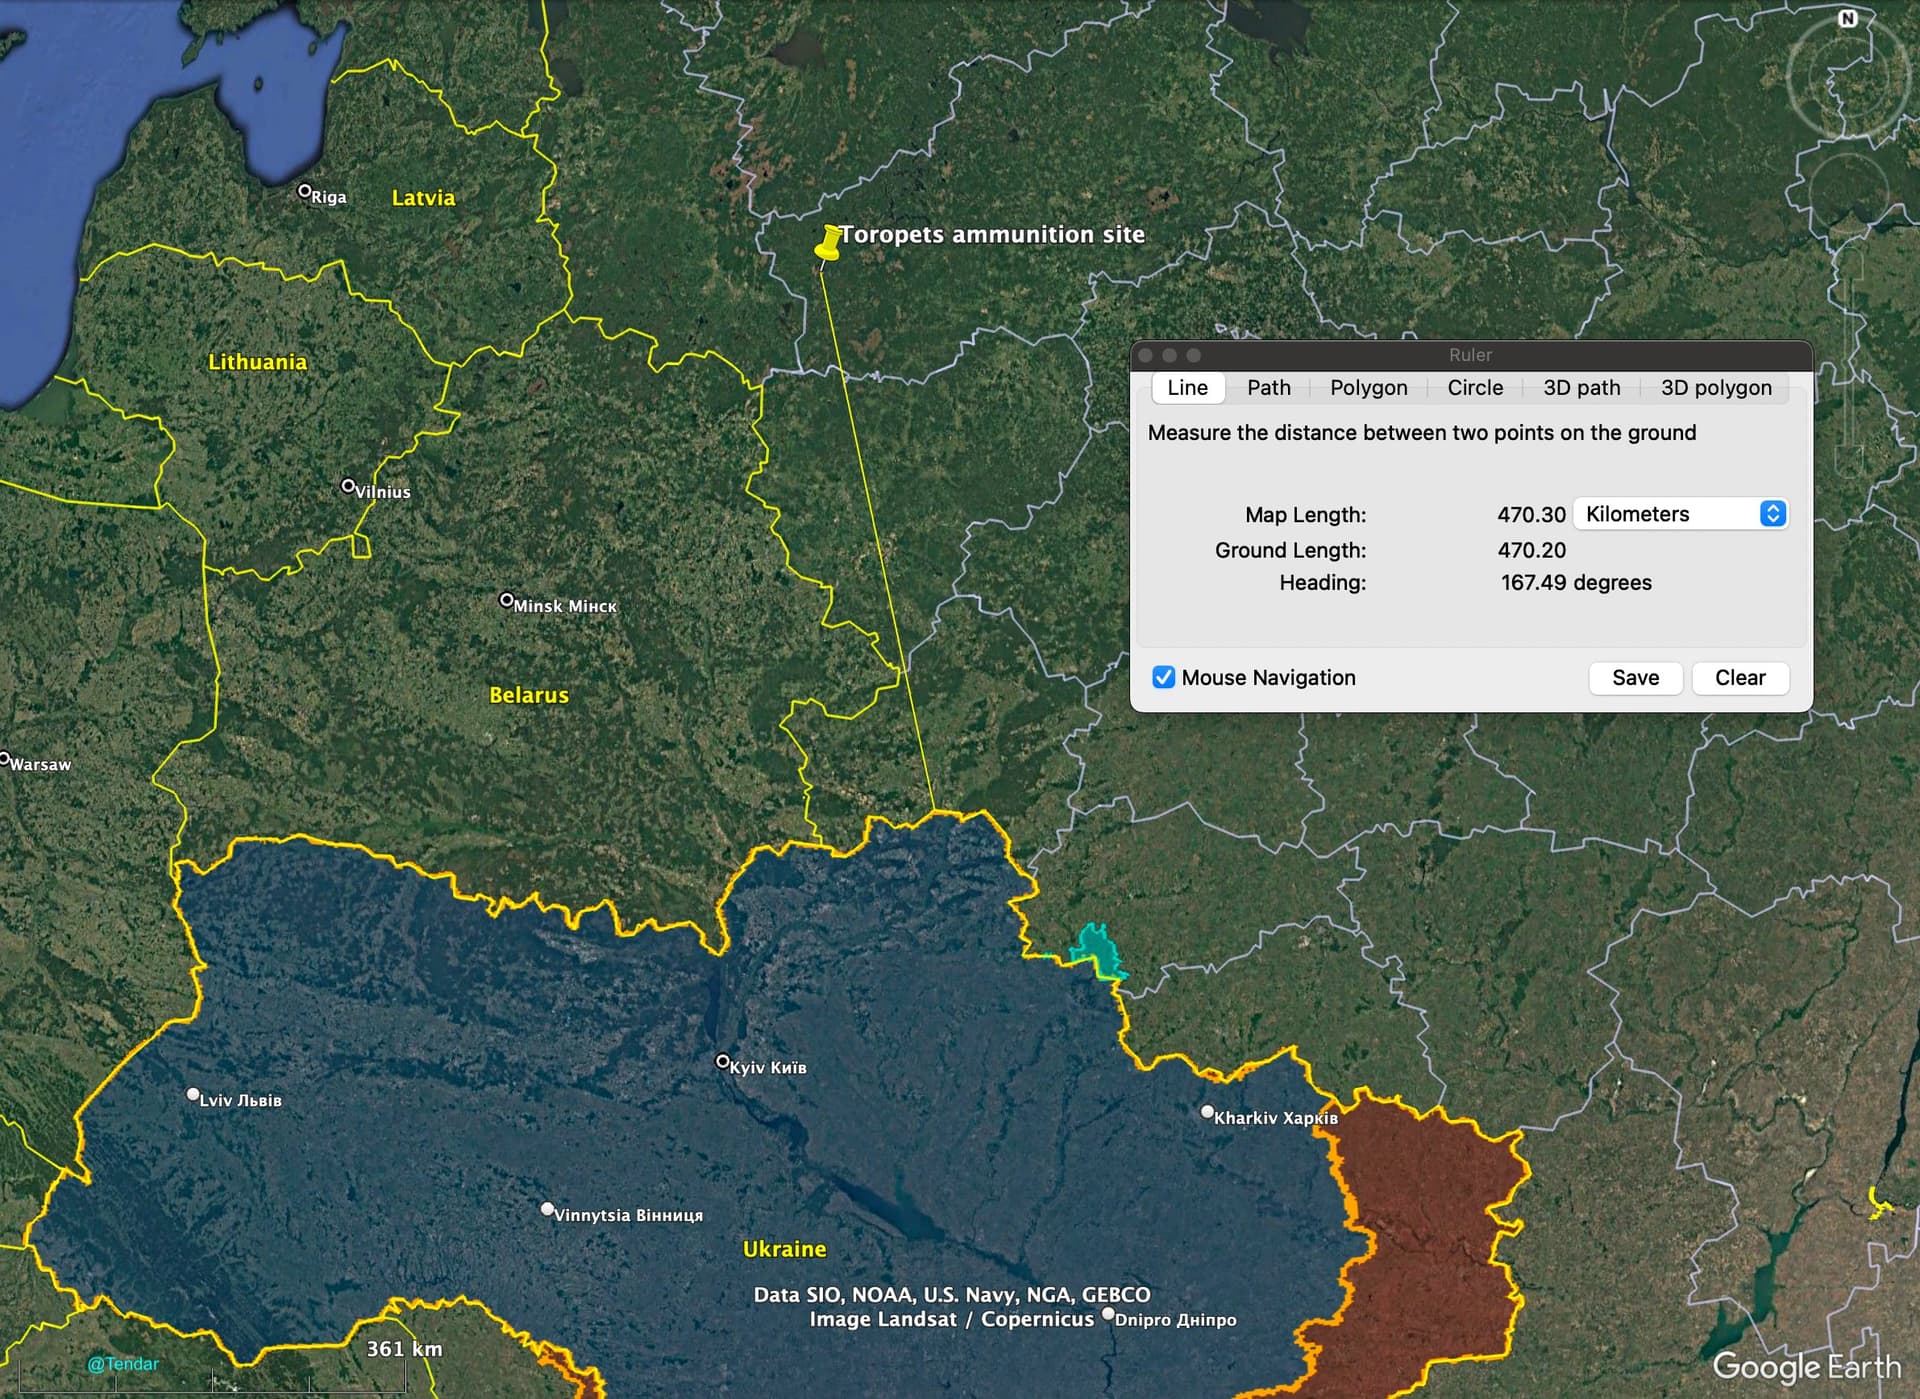Click the Lithuania country label
1920x1399 pixels.
pyautogui.click(x=257, y=362)
